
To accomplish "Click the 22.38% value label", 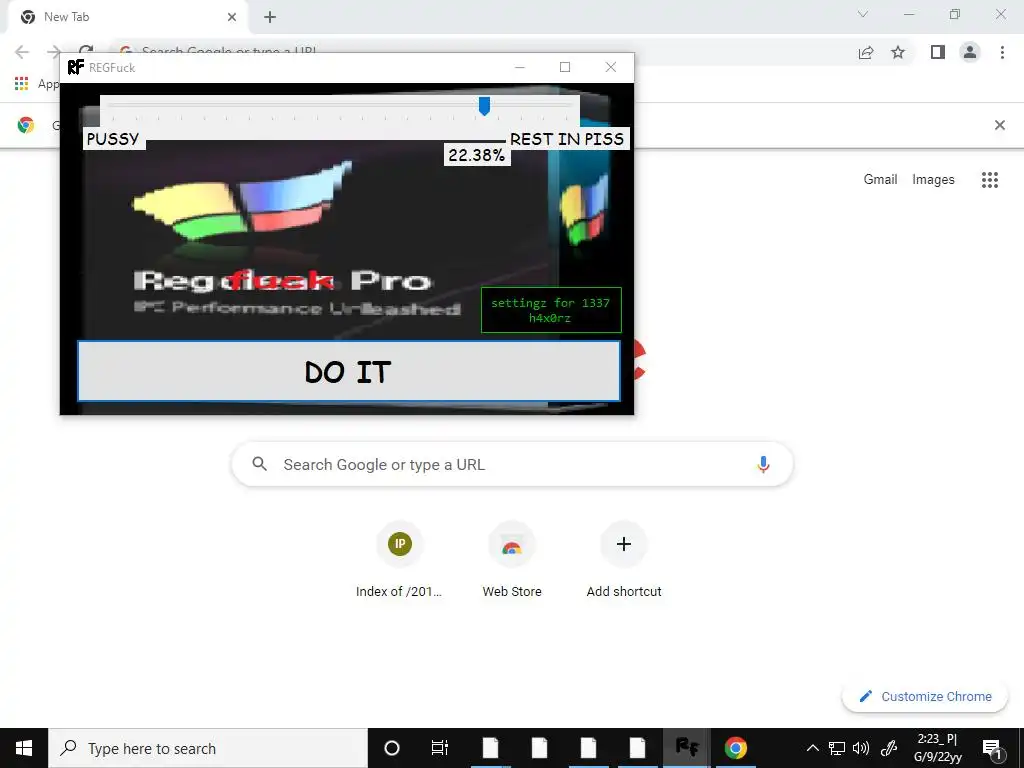I will pyautogui.click(x=477, y=155).
